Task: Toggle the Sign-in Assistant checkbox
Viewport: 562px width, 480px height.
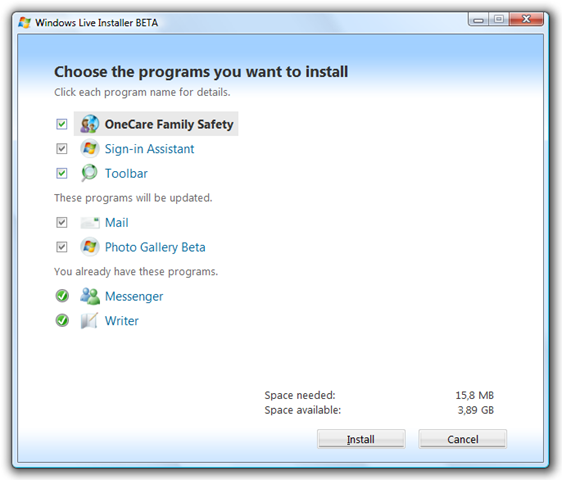Action: 62,148
